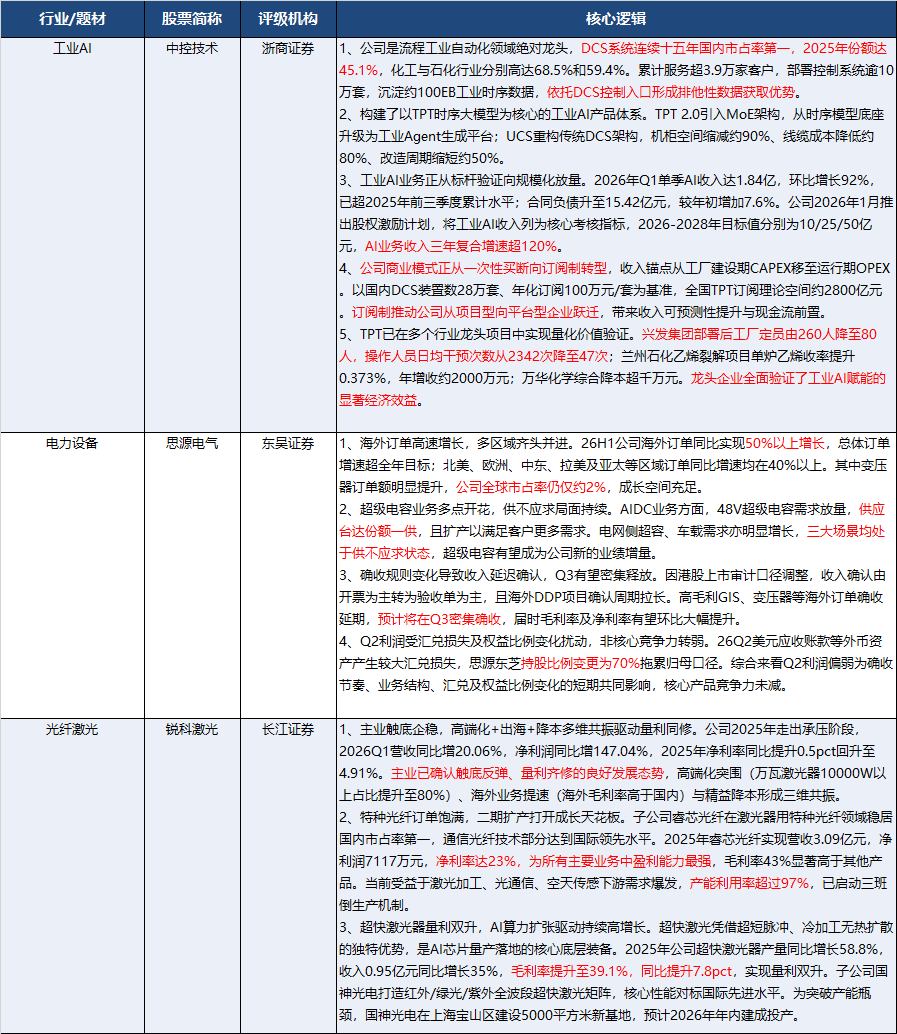Click the line starting 2、超级电容业务多点开花

click(x=612, y=509)
